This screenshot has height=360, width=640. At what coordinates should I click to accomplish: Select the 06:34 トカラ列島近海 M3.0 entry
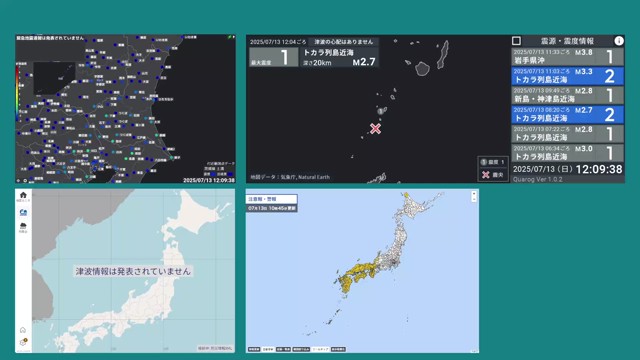(x=567, y=153)
